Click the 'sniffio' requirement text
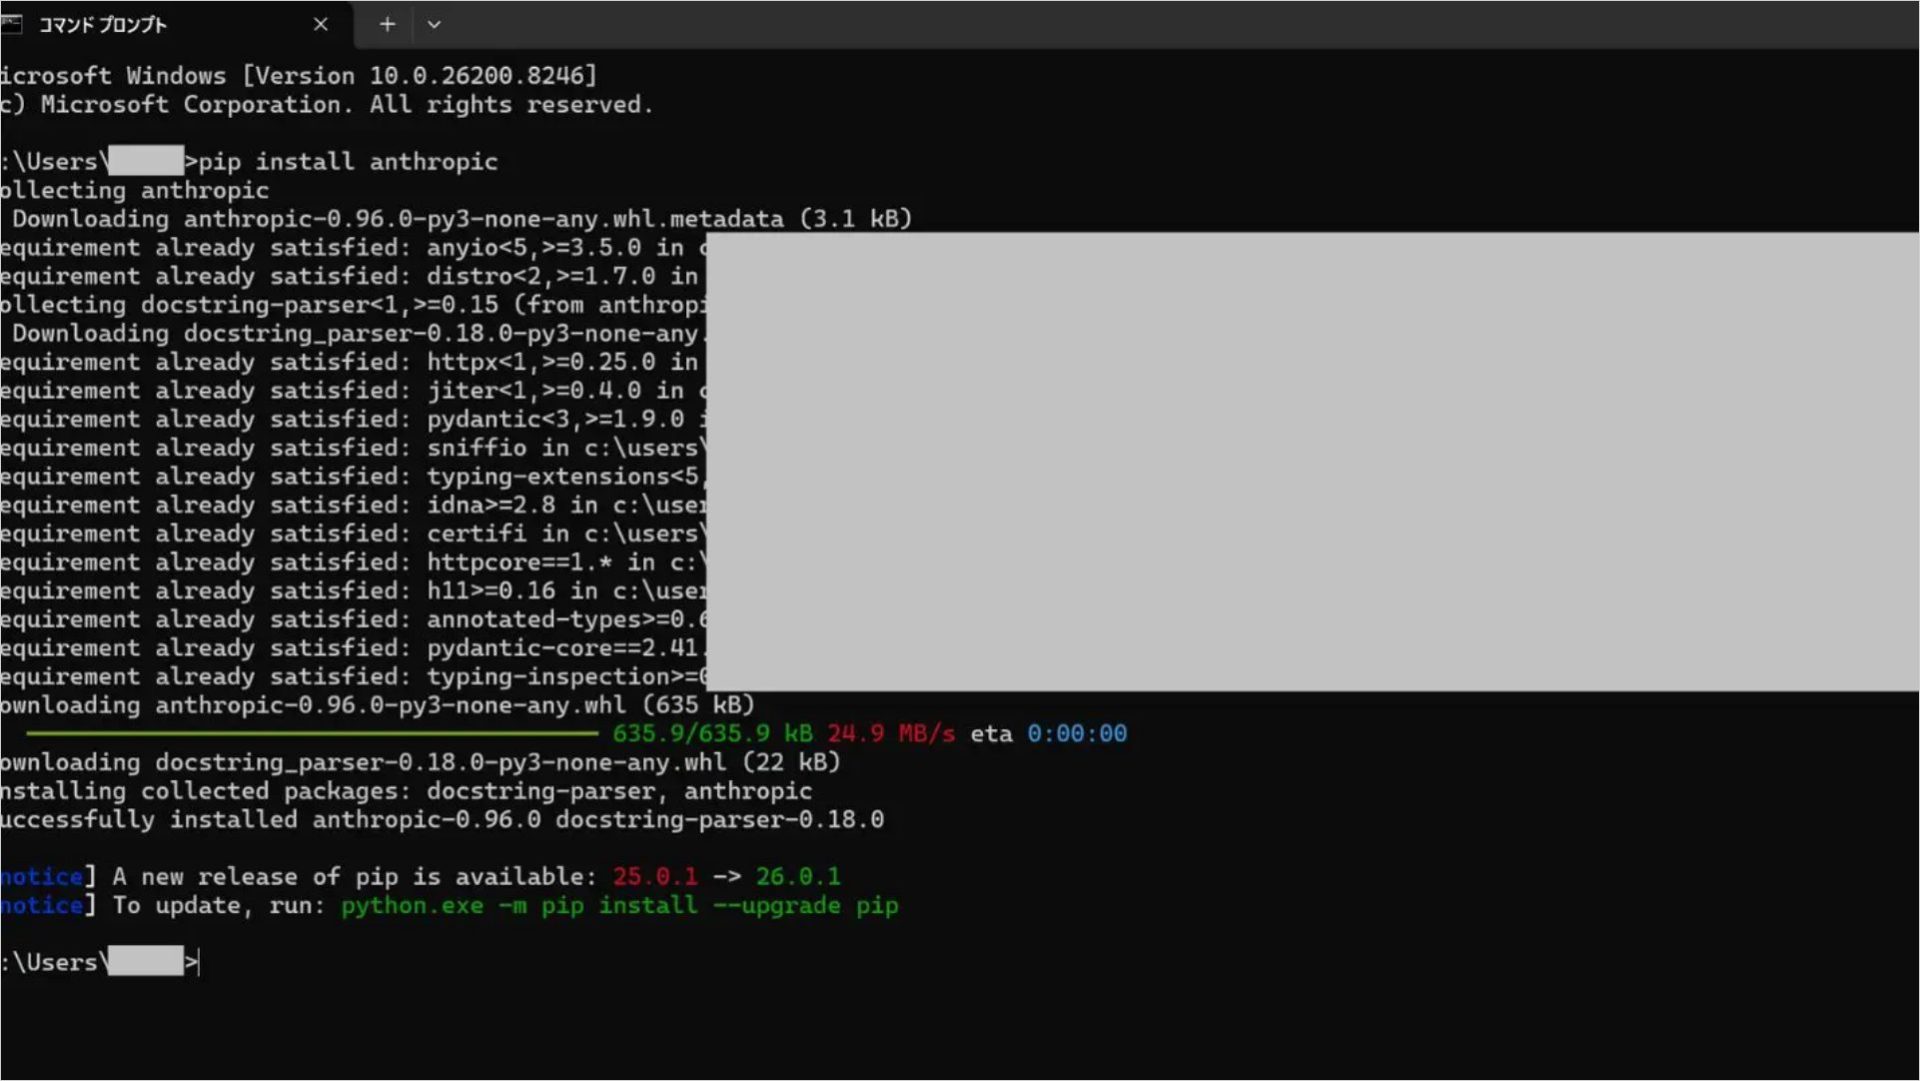 pyautogui.click(x=476, y=448)
